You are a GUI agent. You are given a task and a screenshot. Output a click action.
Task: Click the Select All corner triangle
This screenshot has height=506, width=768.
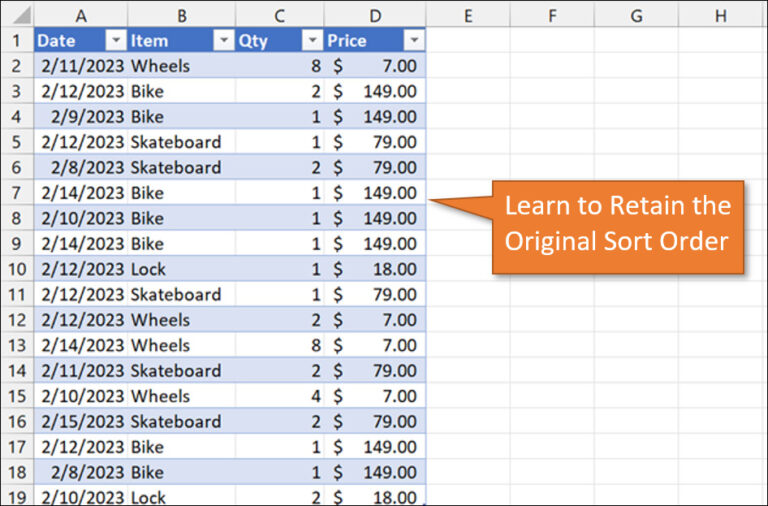(x=21, y=15)
